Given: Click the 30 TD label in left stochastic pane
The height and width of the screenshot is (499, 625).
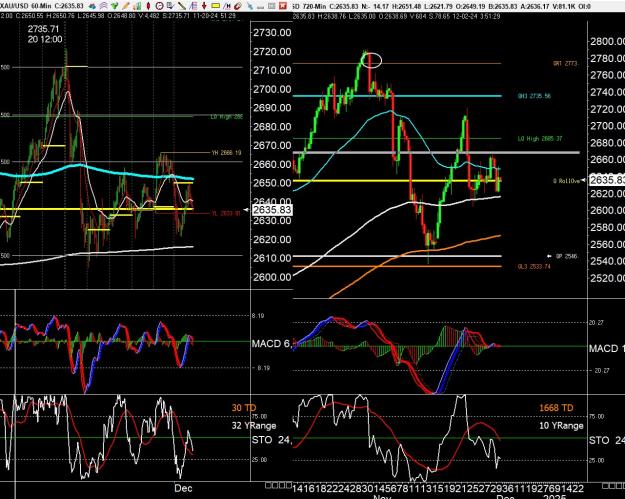Looking at the screenshot, I should 244,408.
